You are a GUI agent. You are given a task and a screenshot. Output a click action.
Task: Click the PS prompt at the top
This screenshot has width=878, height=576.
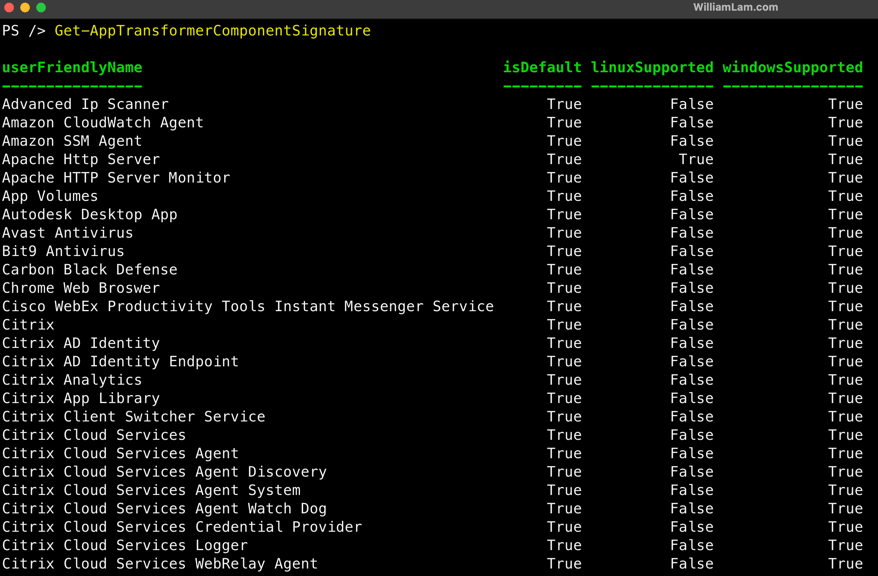click(11, 31)
